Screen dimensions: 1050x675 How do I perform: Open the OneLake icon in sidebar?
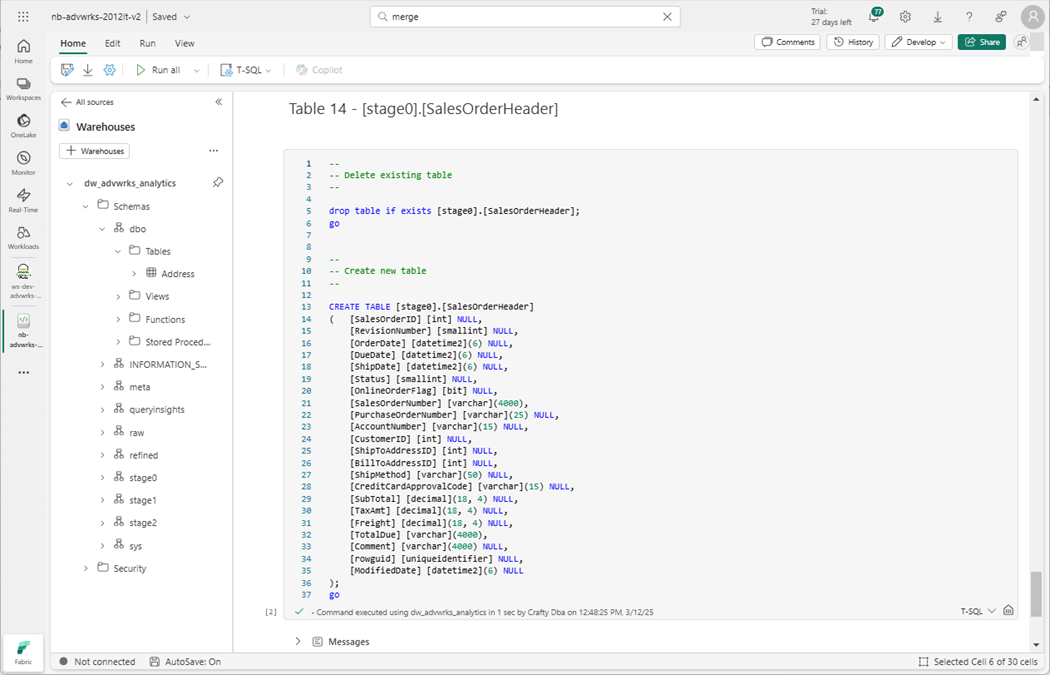click(x=23, y=125)
